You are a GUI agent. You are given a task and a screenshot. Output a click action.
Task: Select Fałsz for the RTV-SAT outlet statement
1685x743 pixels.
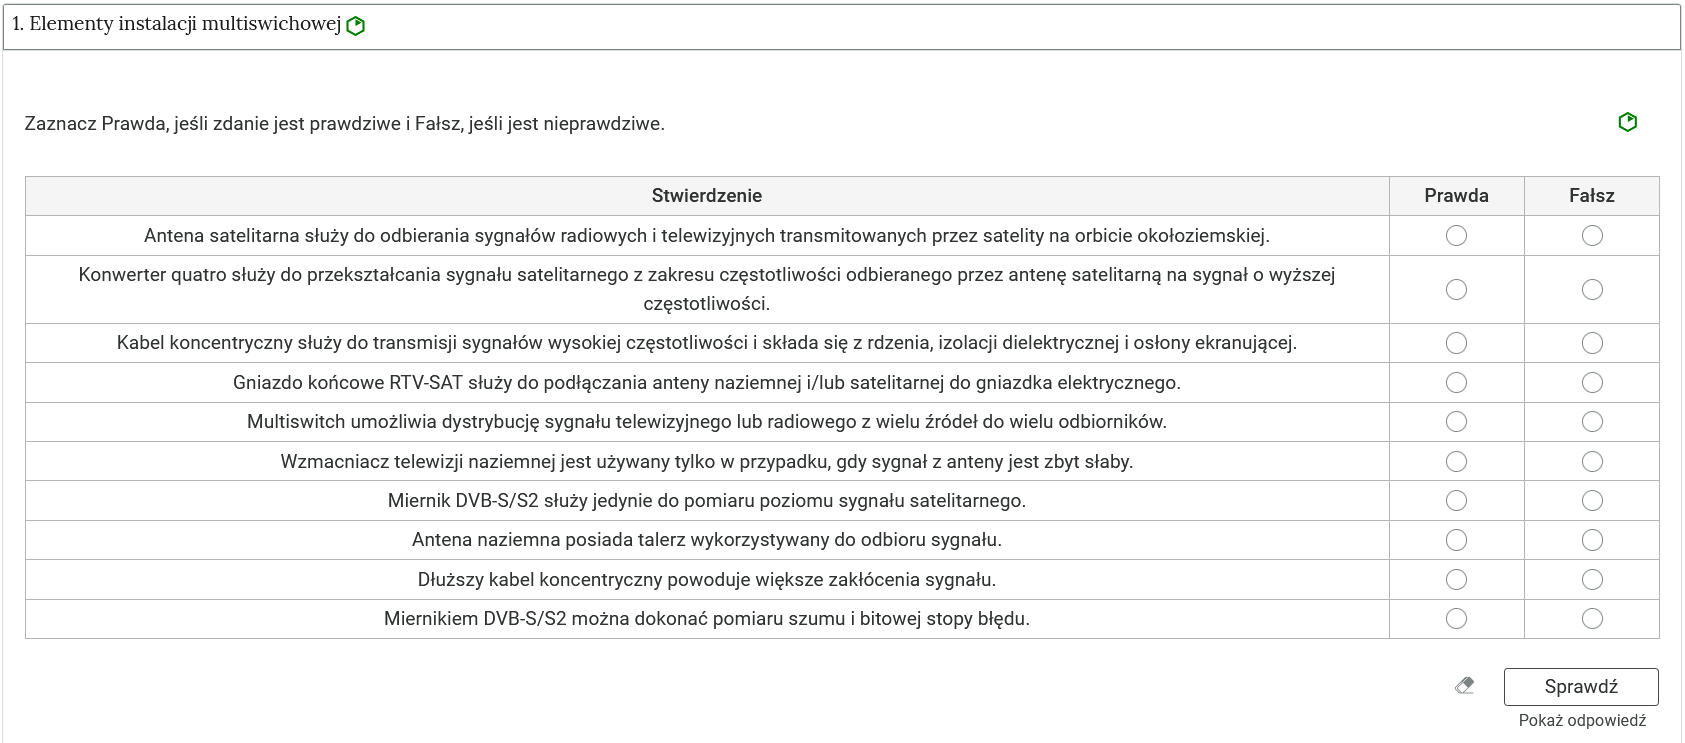point(1594,382)
